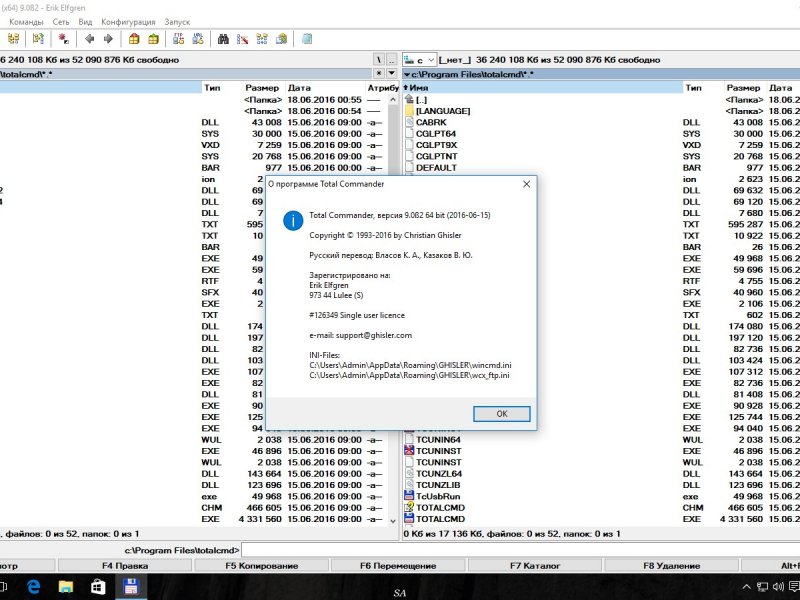
Task: Click the left panel root directory backslash button
Action: click(379, 60)
